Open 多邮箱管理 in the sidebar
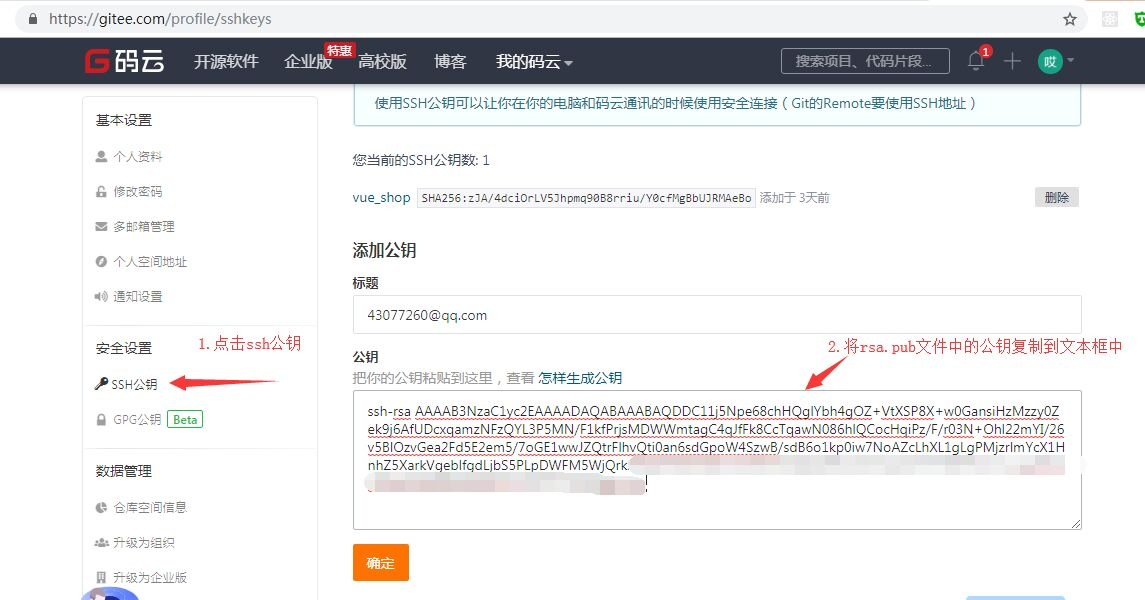Image resolution: width=1145 pixels, height=600 pixels. 143,227
